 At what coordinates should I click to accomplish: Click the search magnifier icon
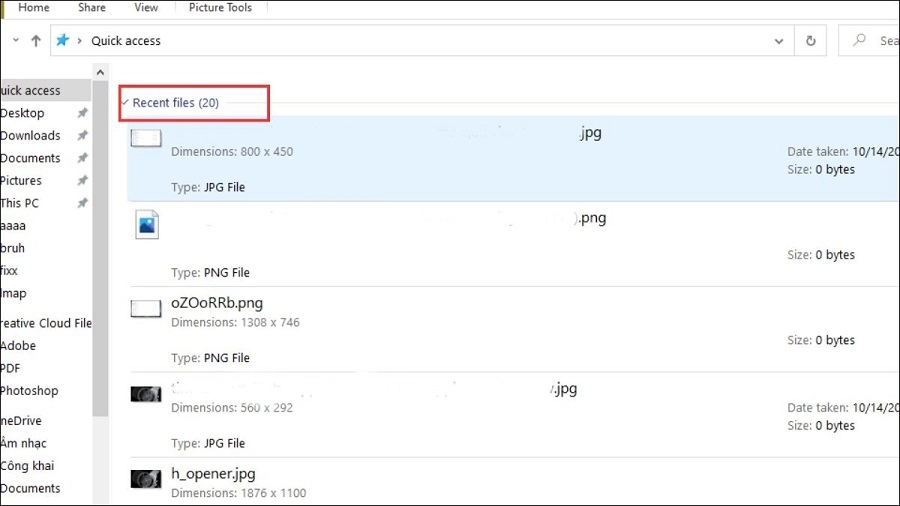859,40
